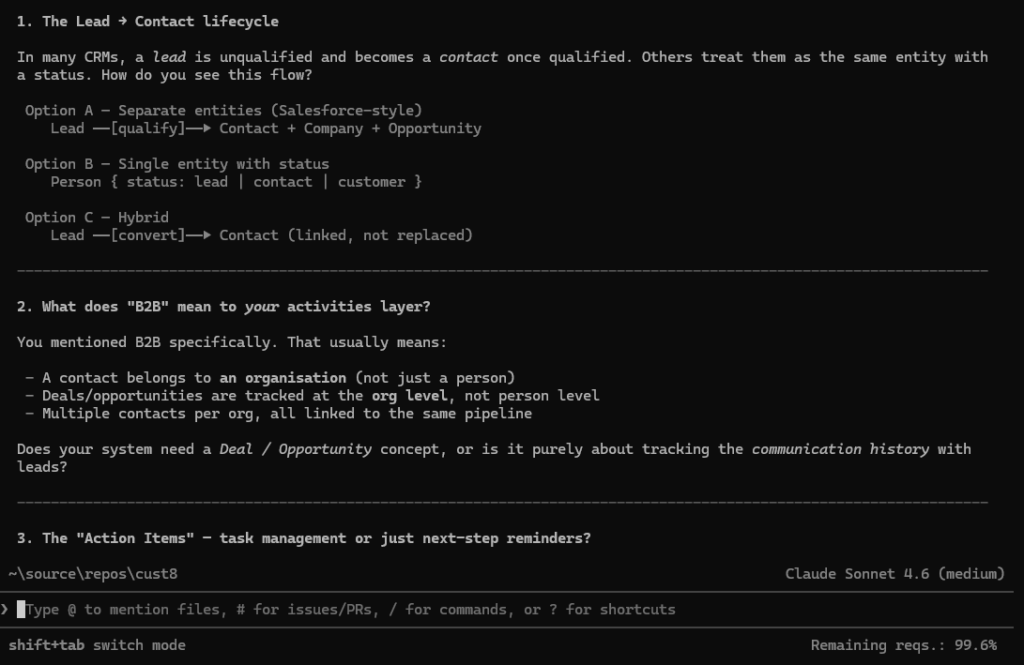Viewport: 1024px width, 665px height.
Task: Select the 'Option C – Hybrid' line
Action: 97,217
